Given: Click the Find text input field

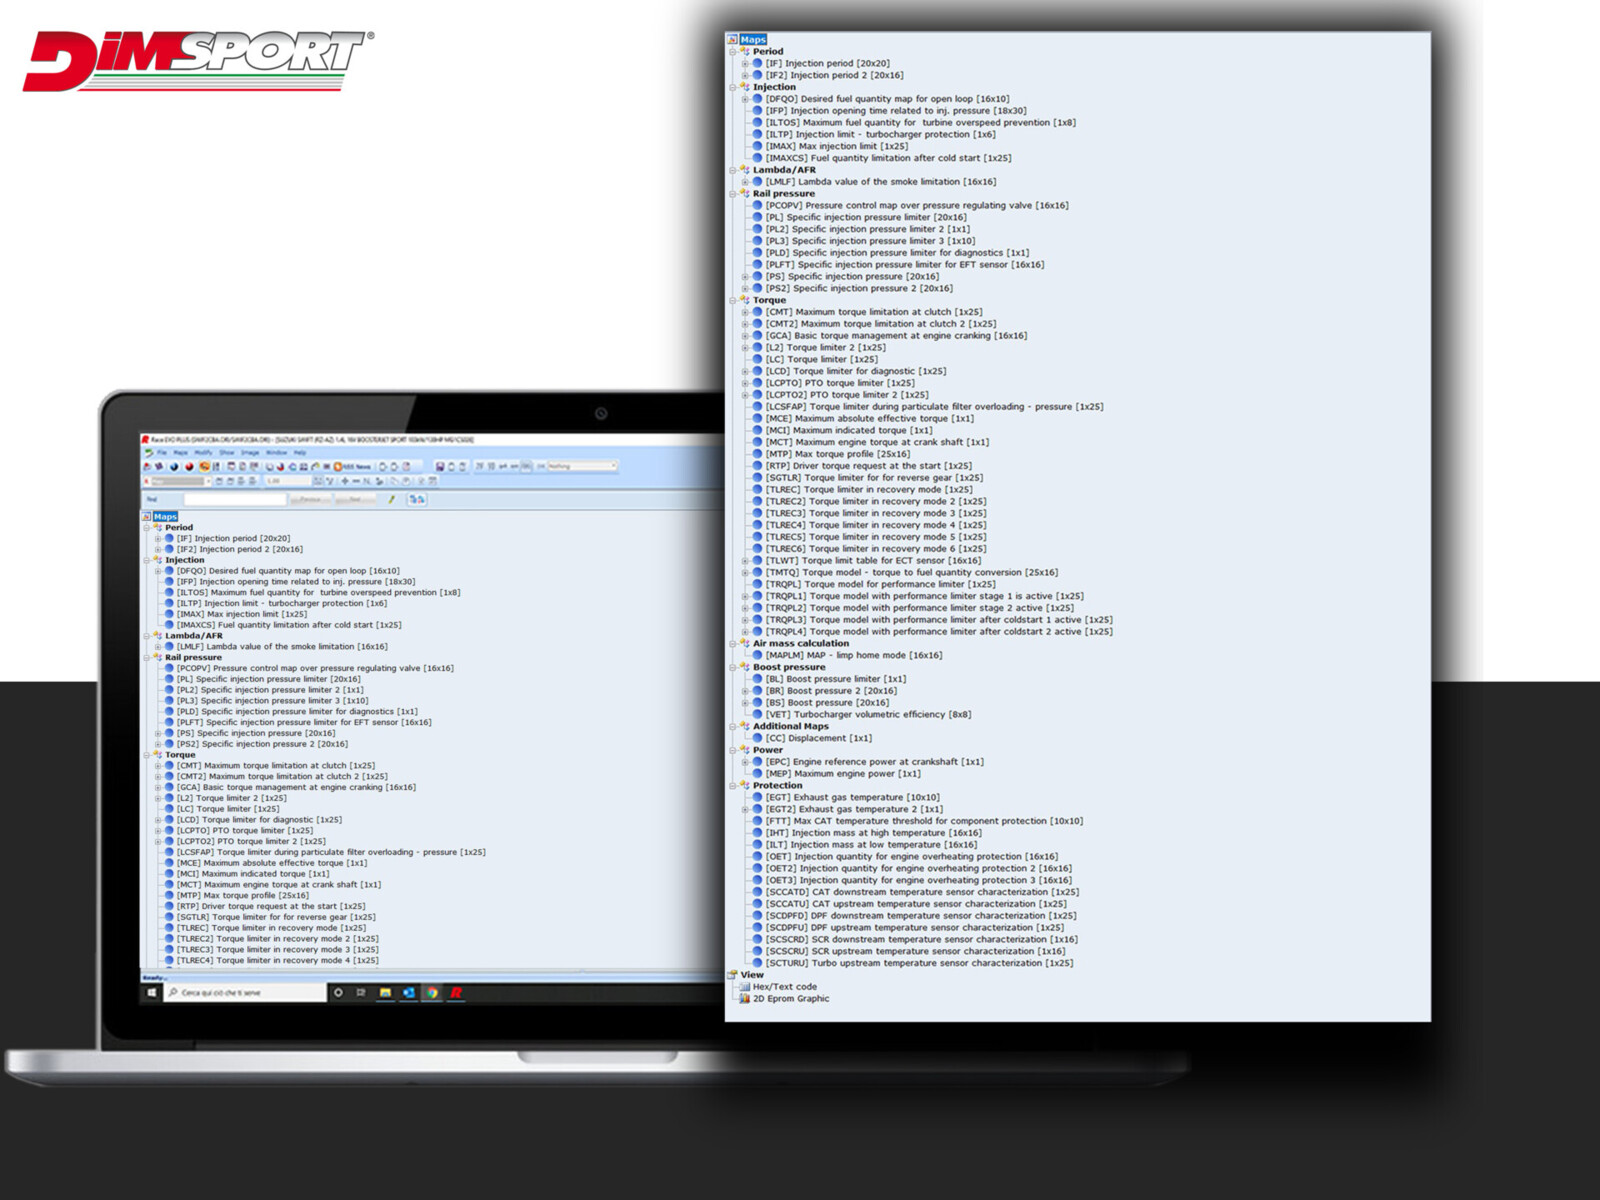Looking at the screenshot, I should tap(235, 499).
